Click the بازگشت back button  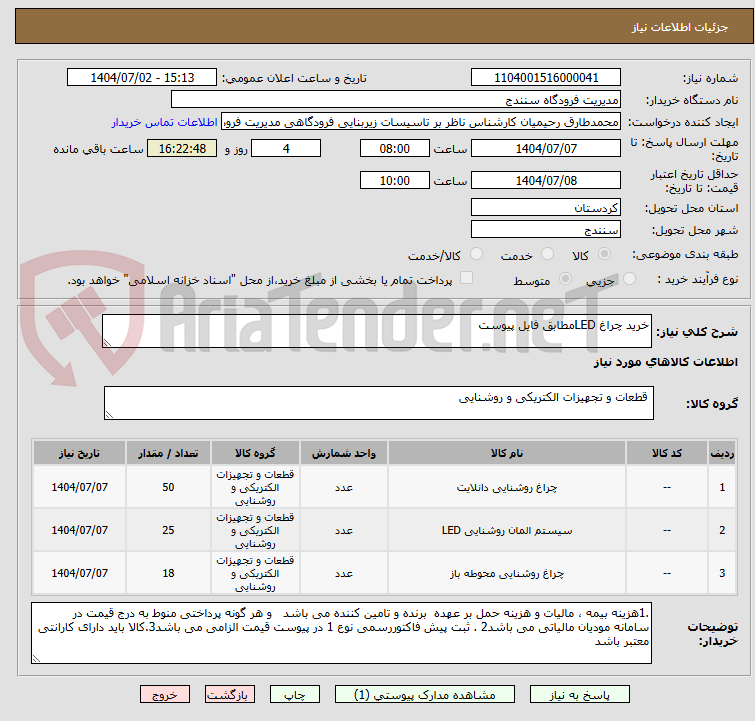click(x=230, y=695)
